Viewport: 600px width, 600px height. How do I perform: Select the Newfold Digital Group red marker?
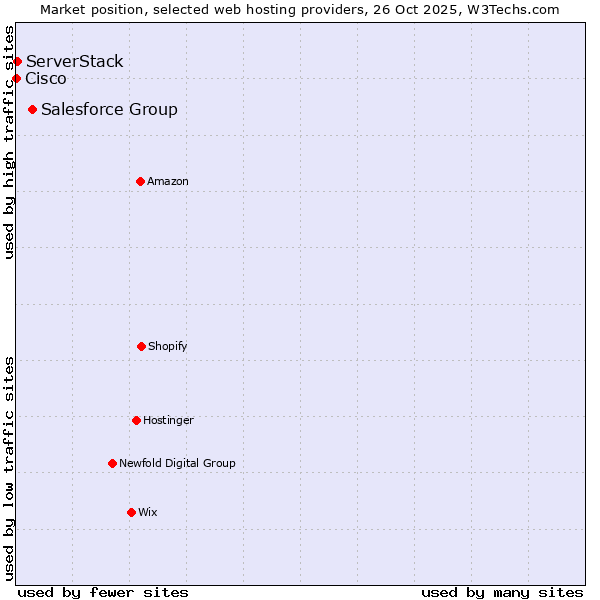(112, 463)
